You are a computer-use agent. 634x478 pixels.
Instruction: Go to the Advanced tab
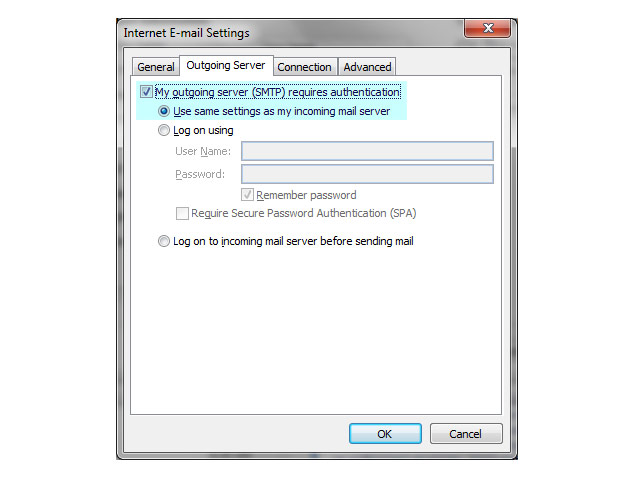367,67
